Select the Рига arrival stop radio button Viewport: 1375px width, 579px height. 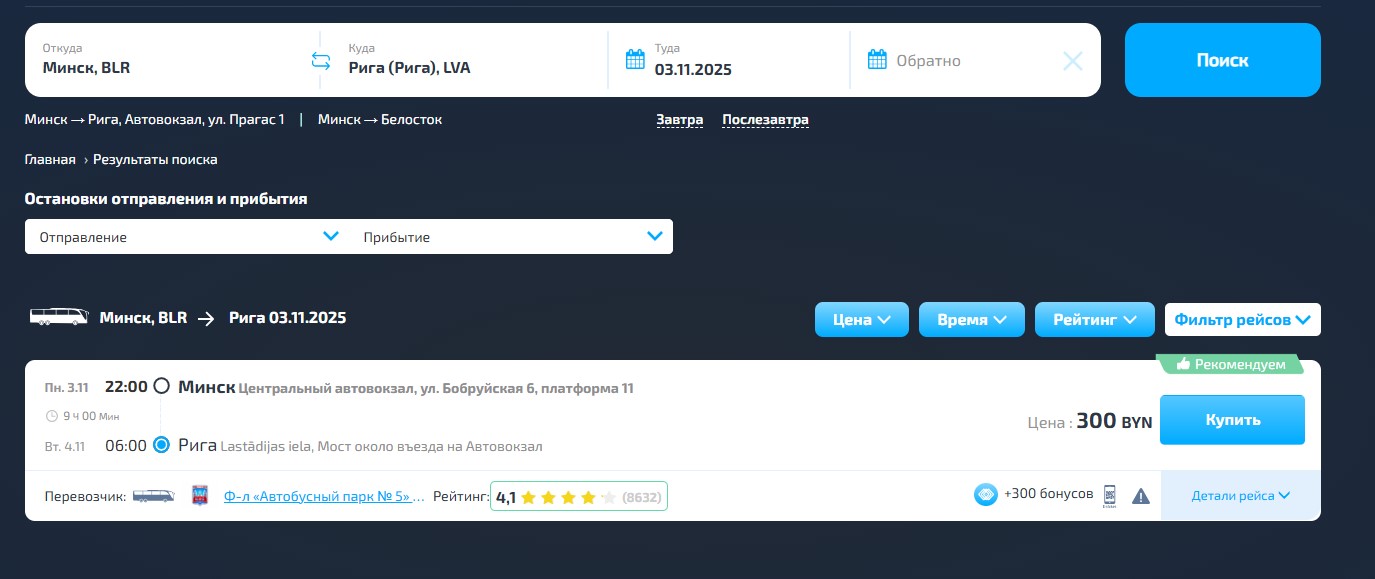[162, 445]
